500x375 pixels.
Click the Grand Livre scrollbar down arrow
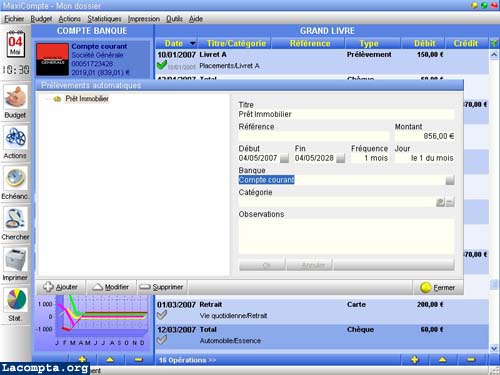click(494, 348)
